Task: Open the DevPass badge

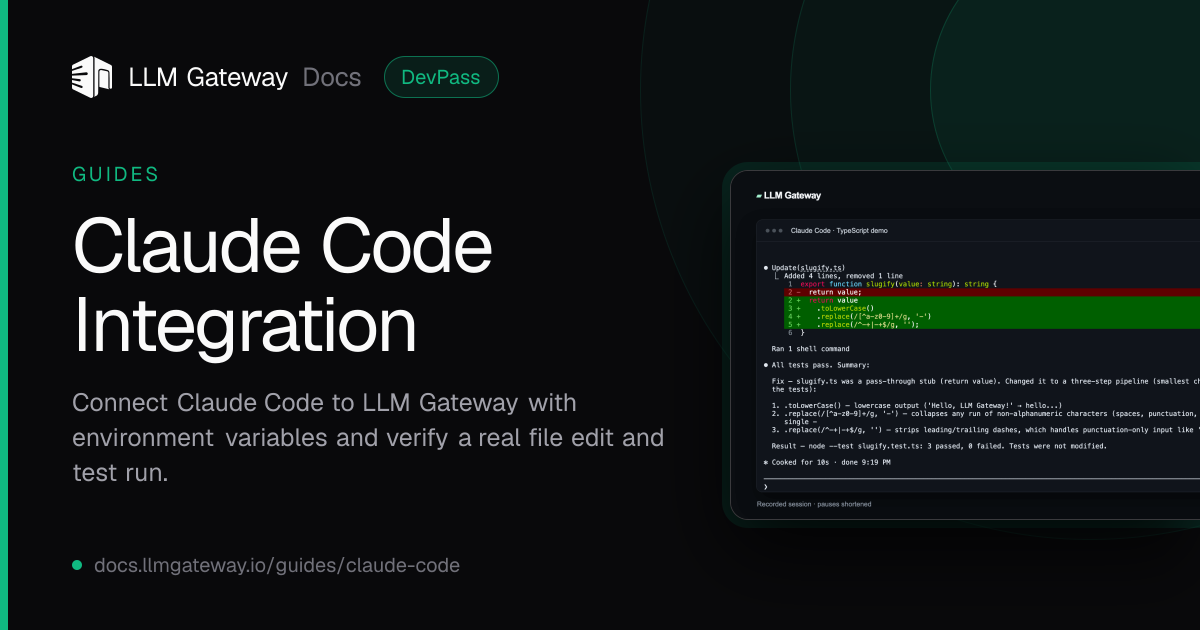Action: [441, 77]
